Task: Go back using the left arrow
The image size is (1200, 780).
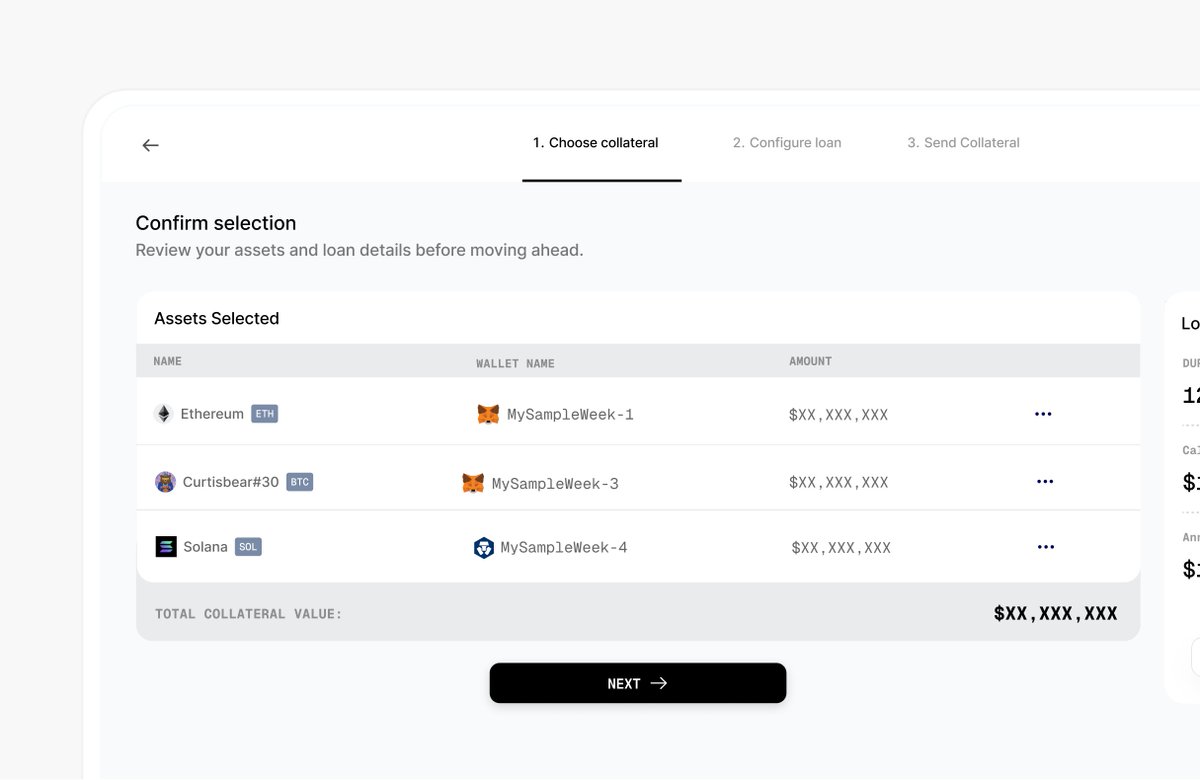Action: (150, 145)
